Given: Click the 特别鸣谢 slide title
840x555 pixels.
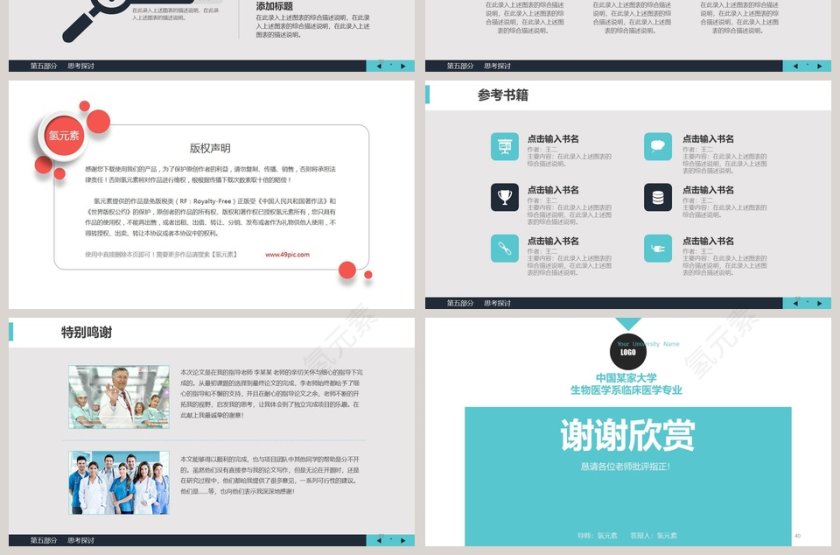Looking at the screenshot, I should click(x=86, y=332).
